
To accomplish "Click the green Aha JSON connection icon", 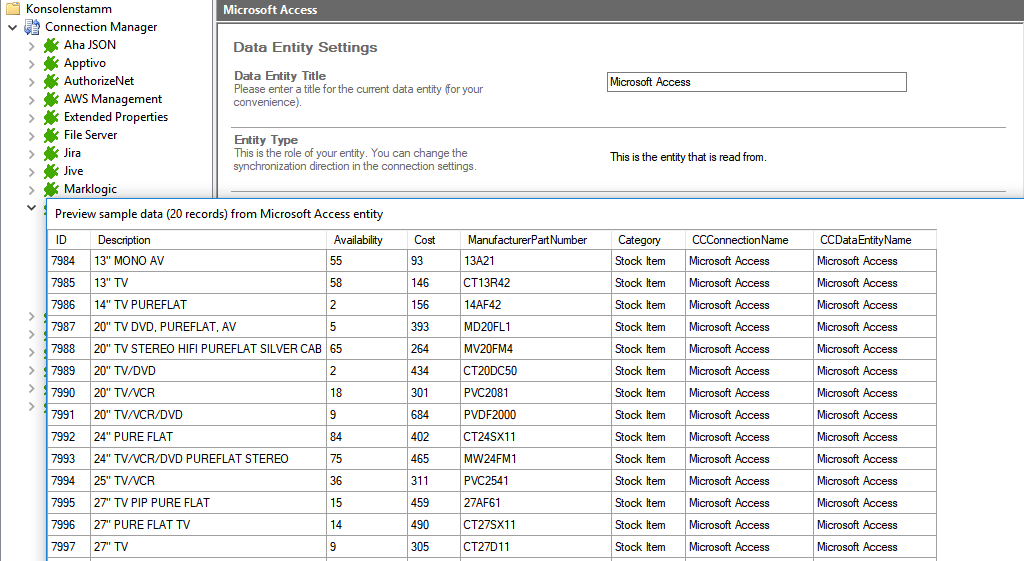I will coord(51,45).
